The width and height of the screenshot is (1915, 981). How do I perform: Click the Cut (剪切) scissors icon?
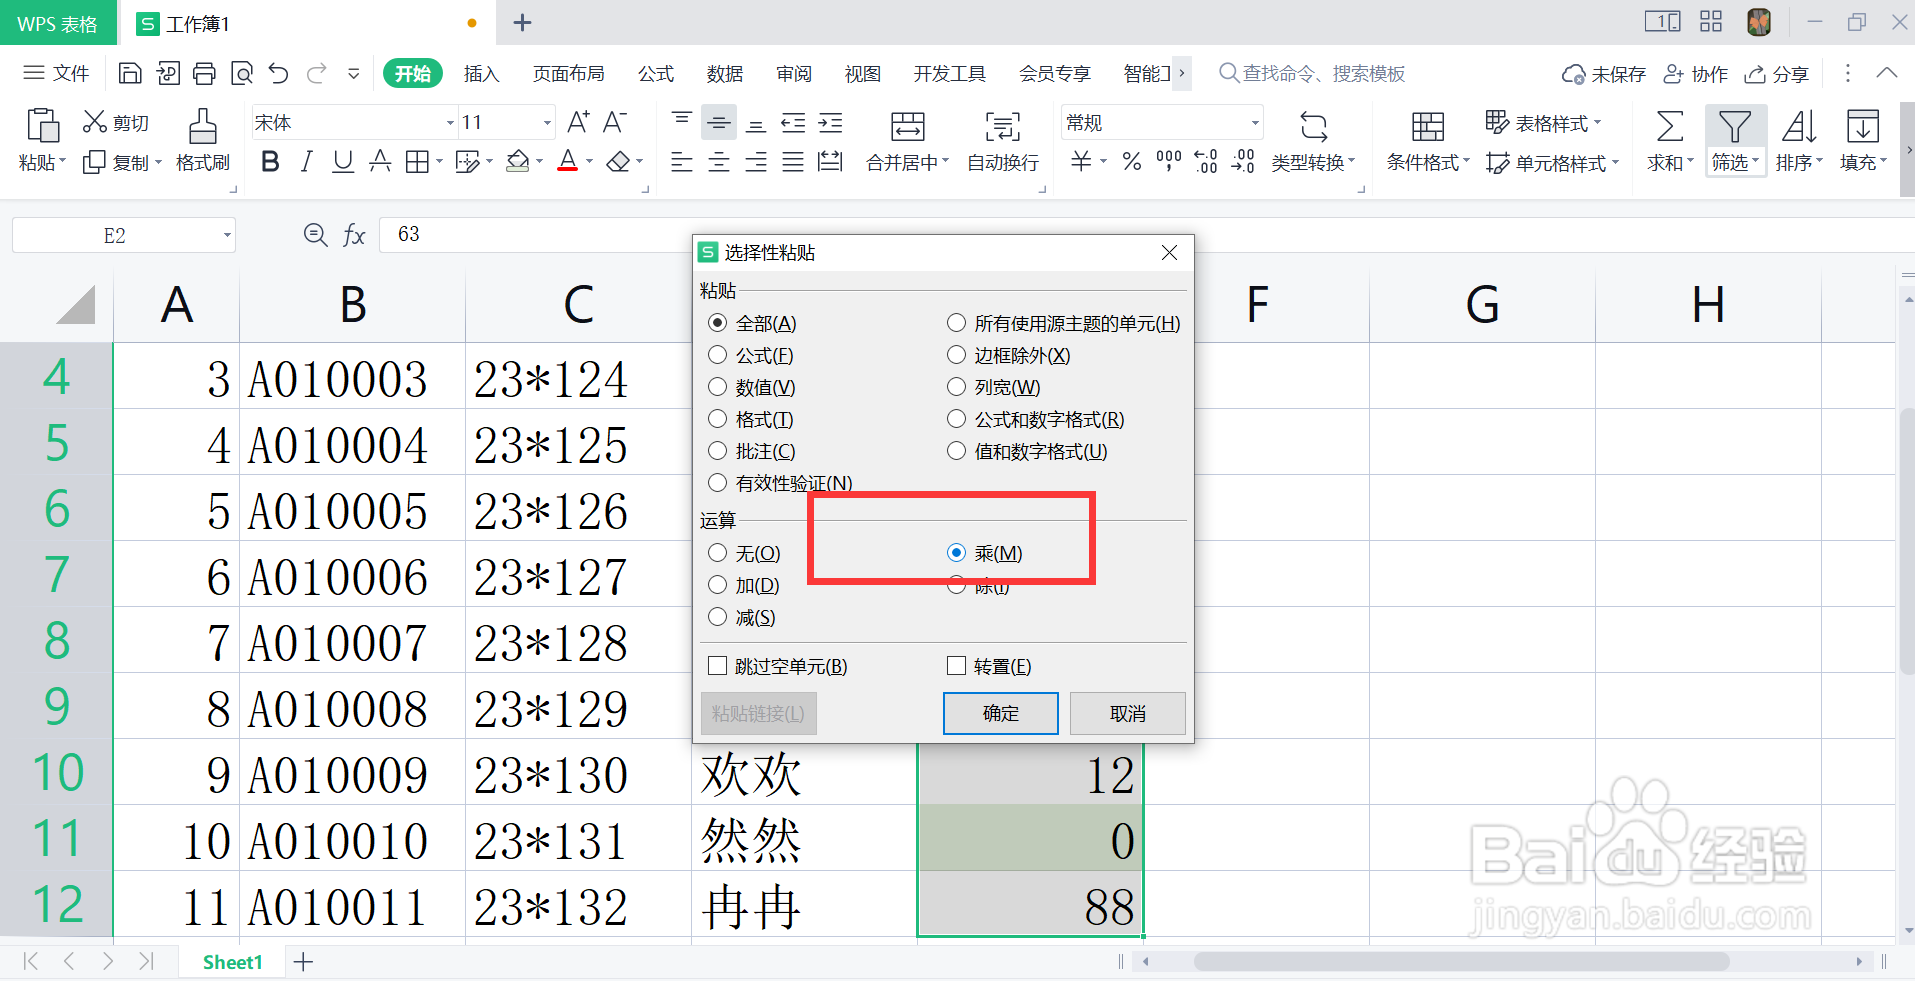tap(95, 122)
